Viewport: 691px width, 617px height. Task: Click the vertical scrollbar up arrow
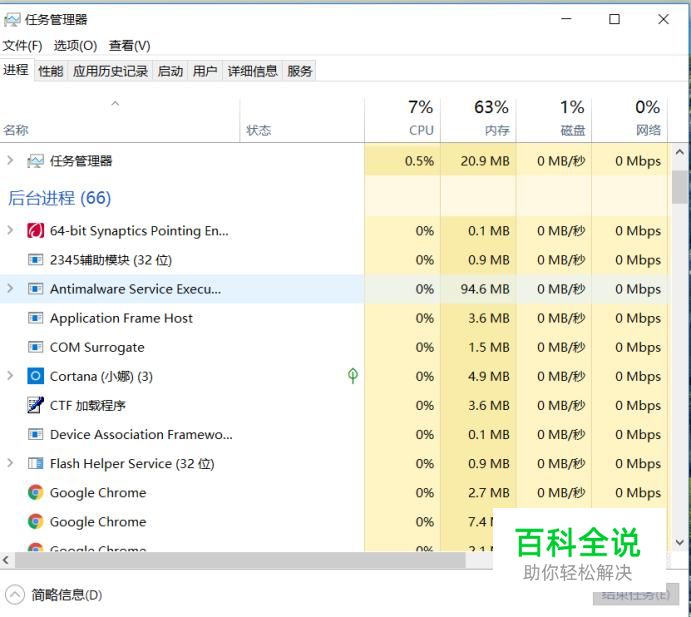coord(680,152)
